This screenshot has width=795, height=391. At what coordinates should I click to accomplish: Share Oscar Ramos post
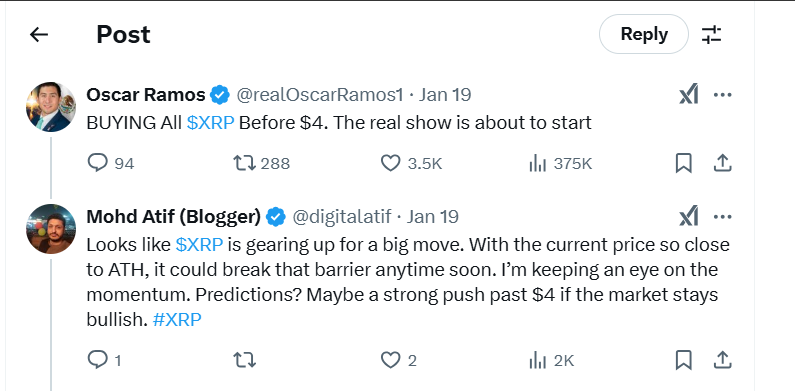tap(722, 163)
